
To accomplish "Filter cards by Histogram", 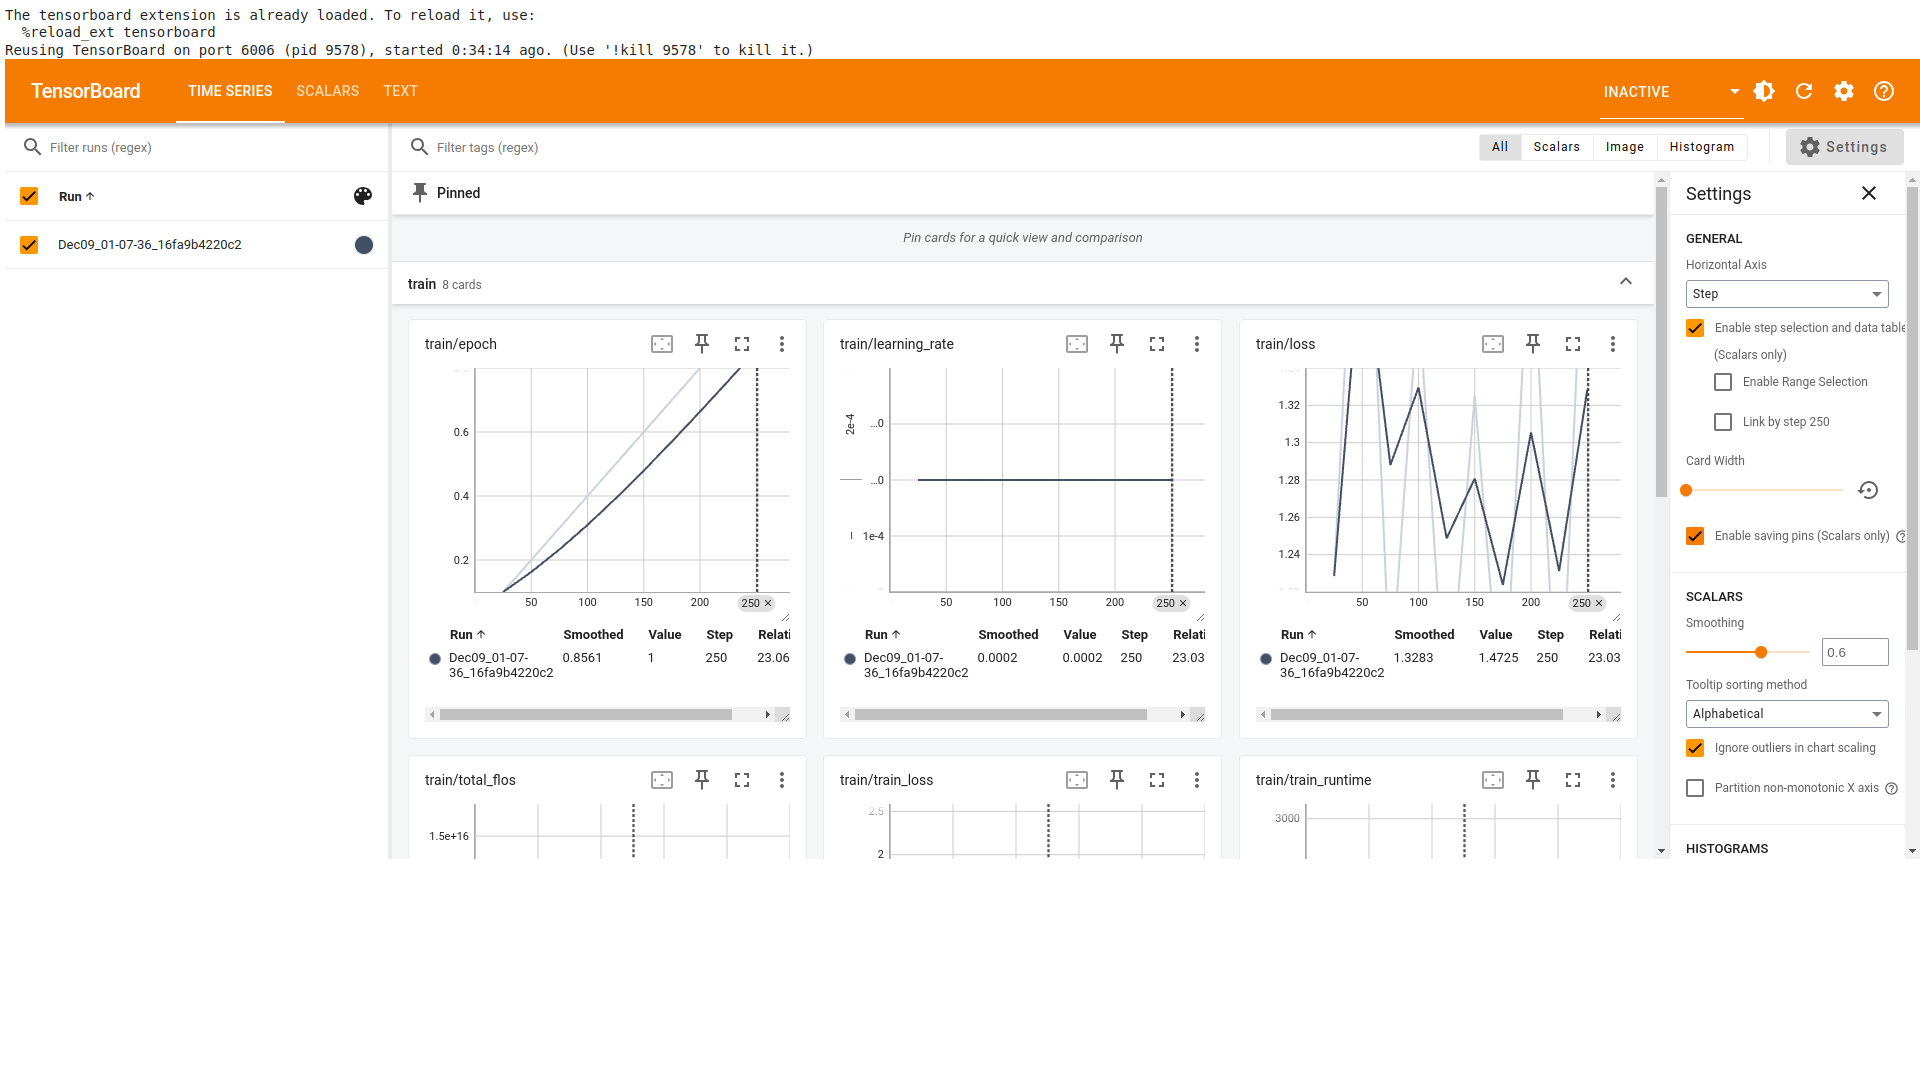I will pos(1702,147).
